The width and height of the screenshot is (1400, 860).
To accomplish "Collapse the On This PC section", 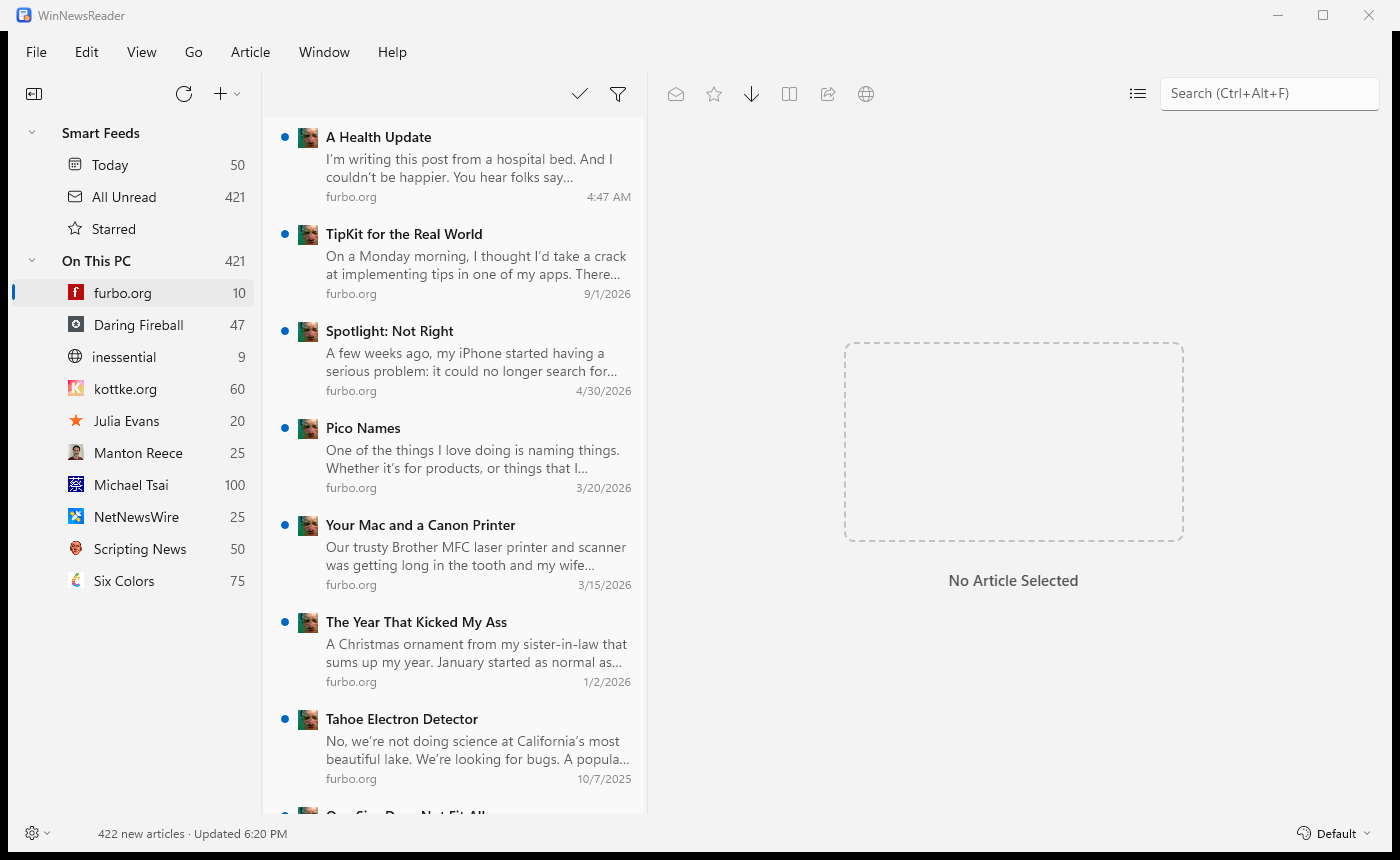I will pyautogui.click(x=32, y=261).
